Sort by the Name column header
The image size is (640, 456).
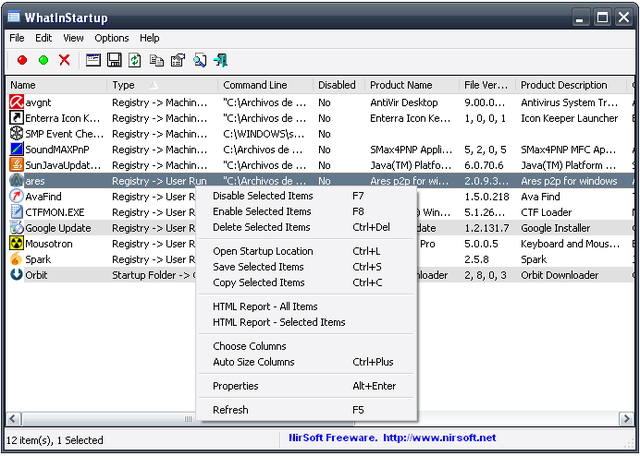pyautogui.click(x=57, y=85)
